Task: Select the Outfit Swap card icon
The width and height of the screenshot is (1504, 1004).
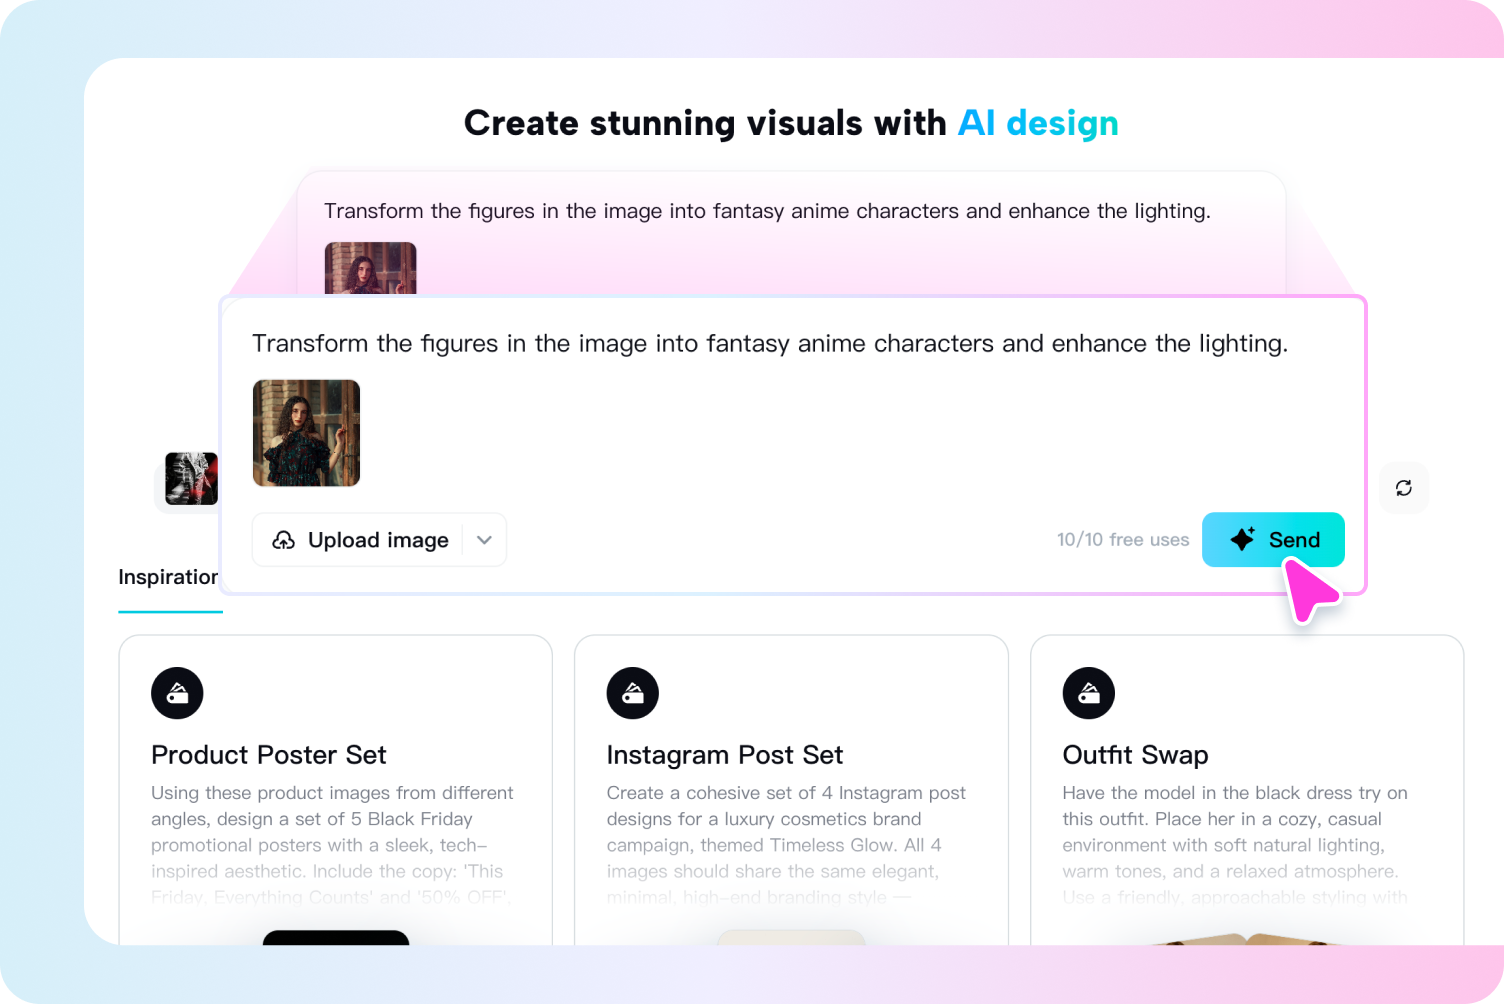Action: click(1088, 693)
